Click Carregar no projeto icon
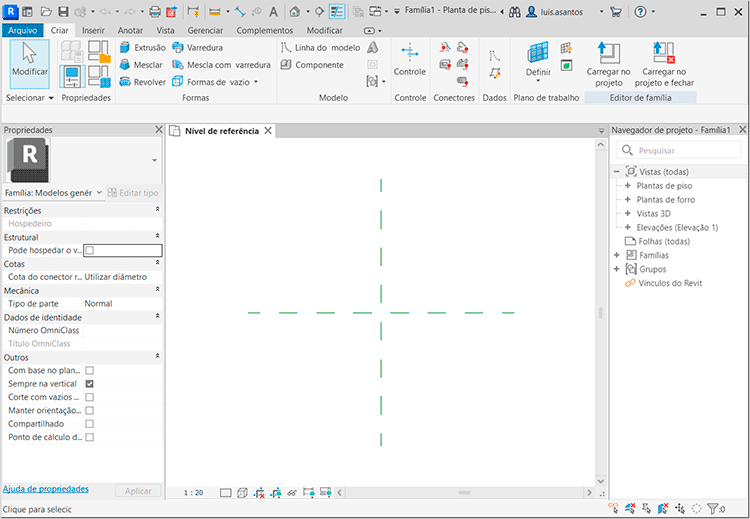750x519 pixels. click(x=608, y=60)
